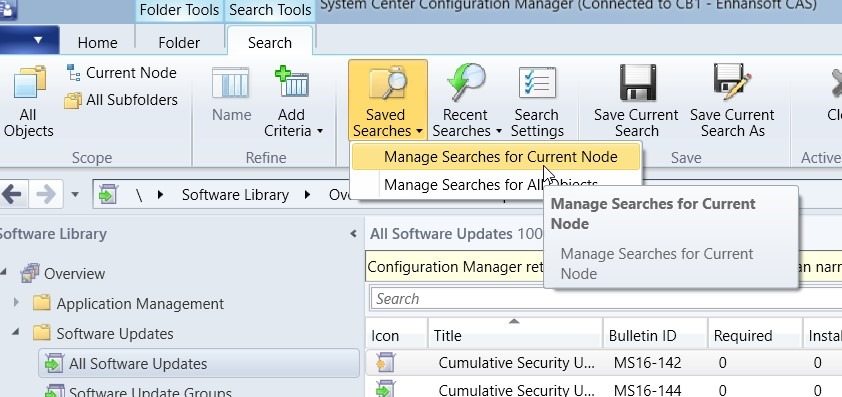Select Current Node scope option
The height and width of the screenshot is (397, 842).
[121, 73]
